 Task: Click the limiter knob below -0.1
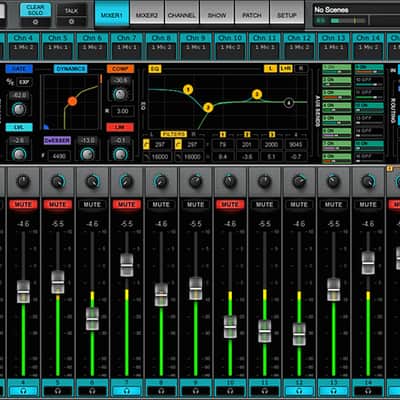(120, 154)
